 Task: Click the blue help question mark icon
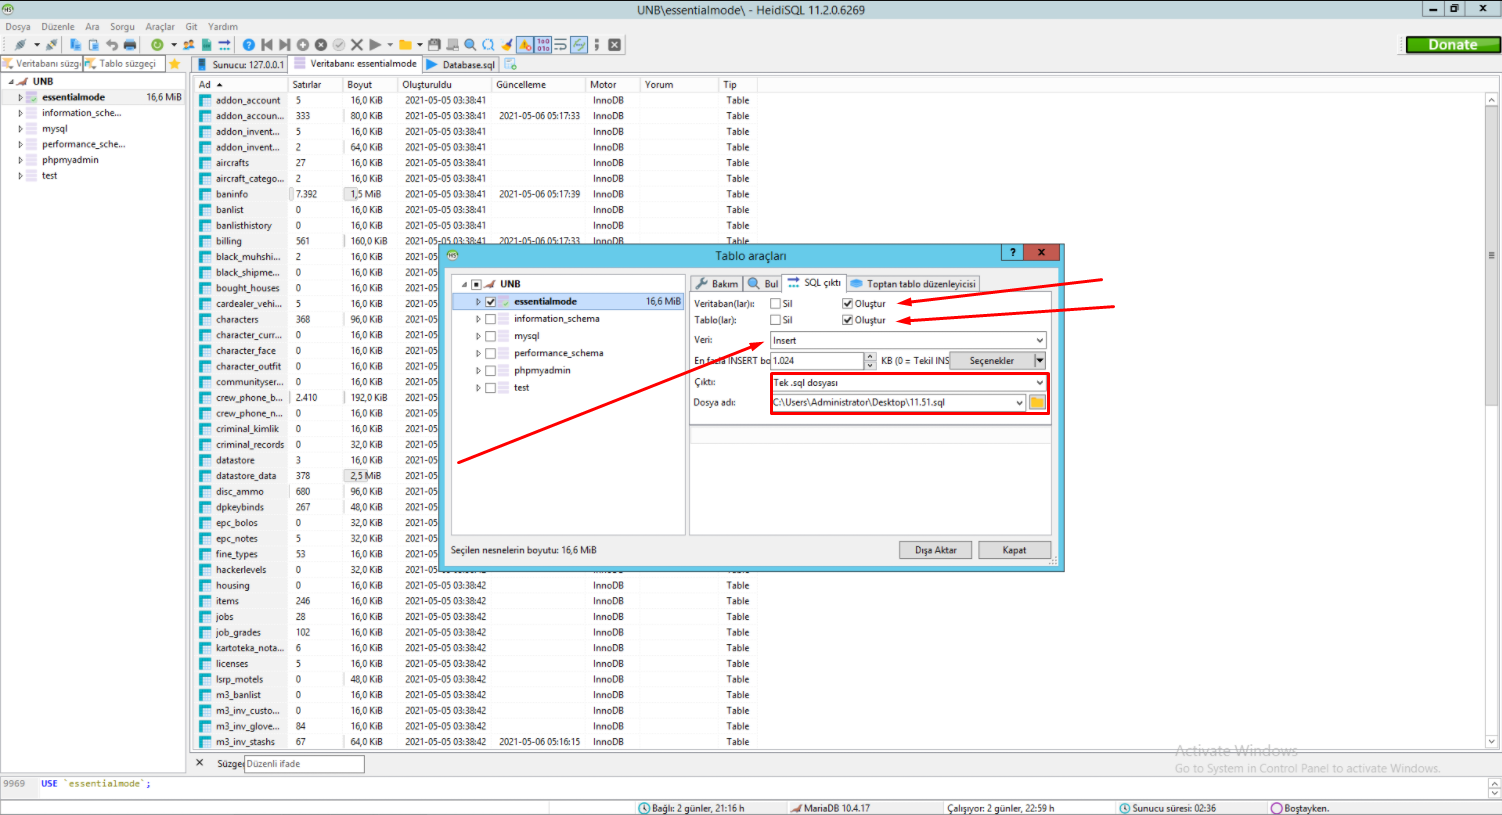[x=248, y=45]
